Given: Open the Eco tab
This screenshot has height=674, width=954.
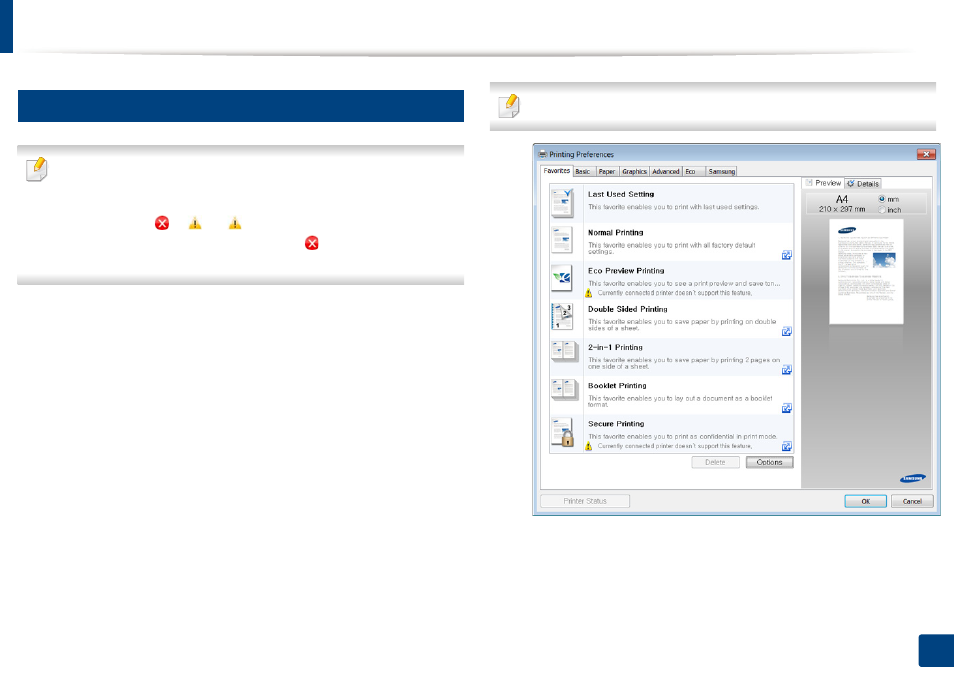Looking at the screenshot, I should (x=694, y=172).
